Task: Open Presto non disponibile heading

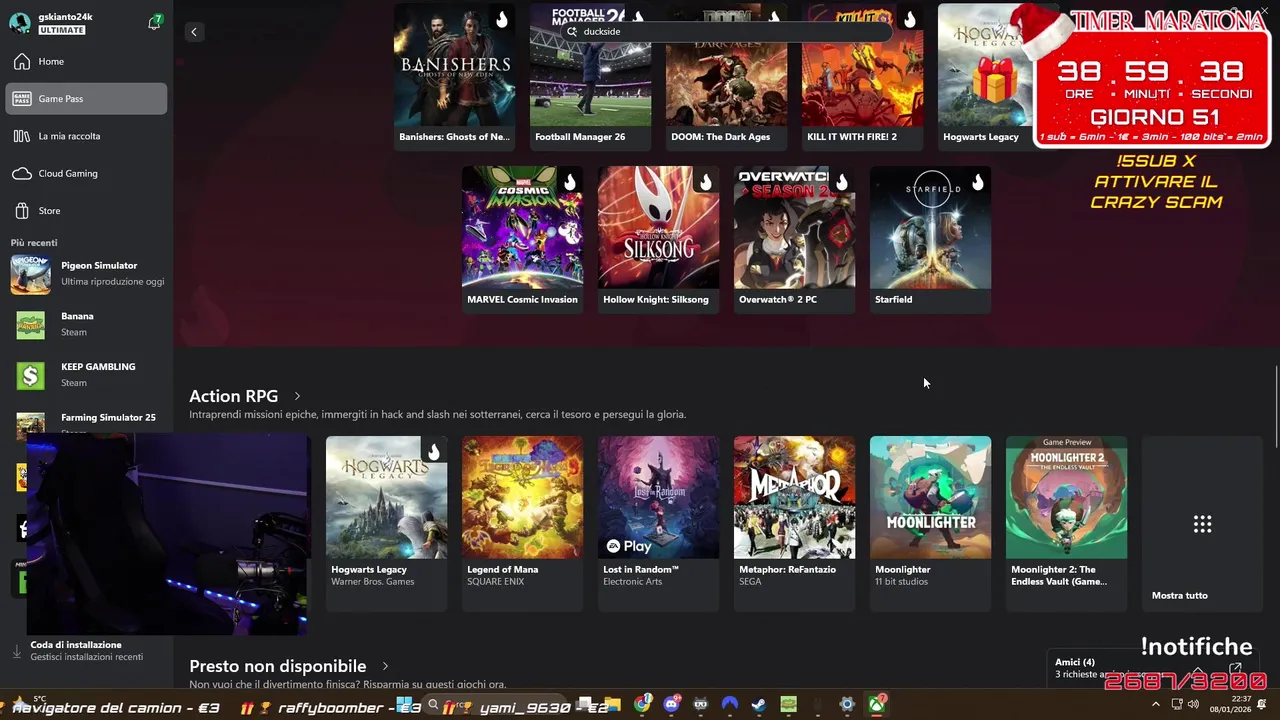Action: pos(277,666)
